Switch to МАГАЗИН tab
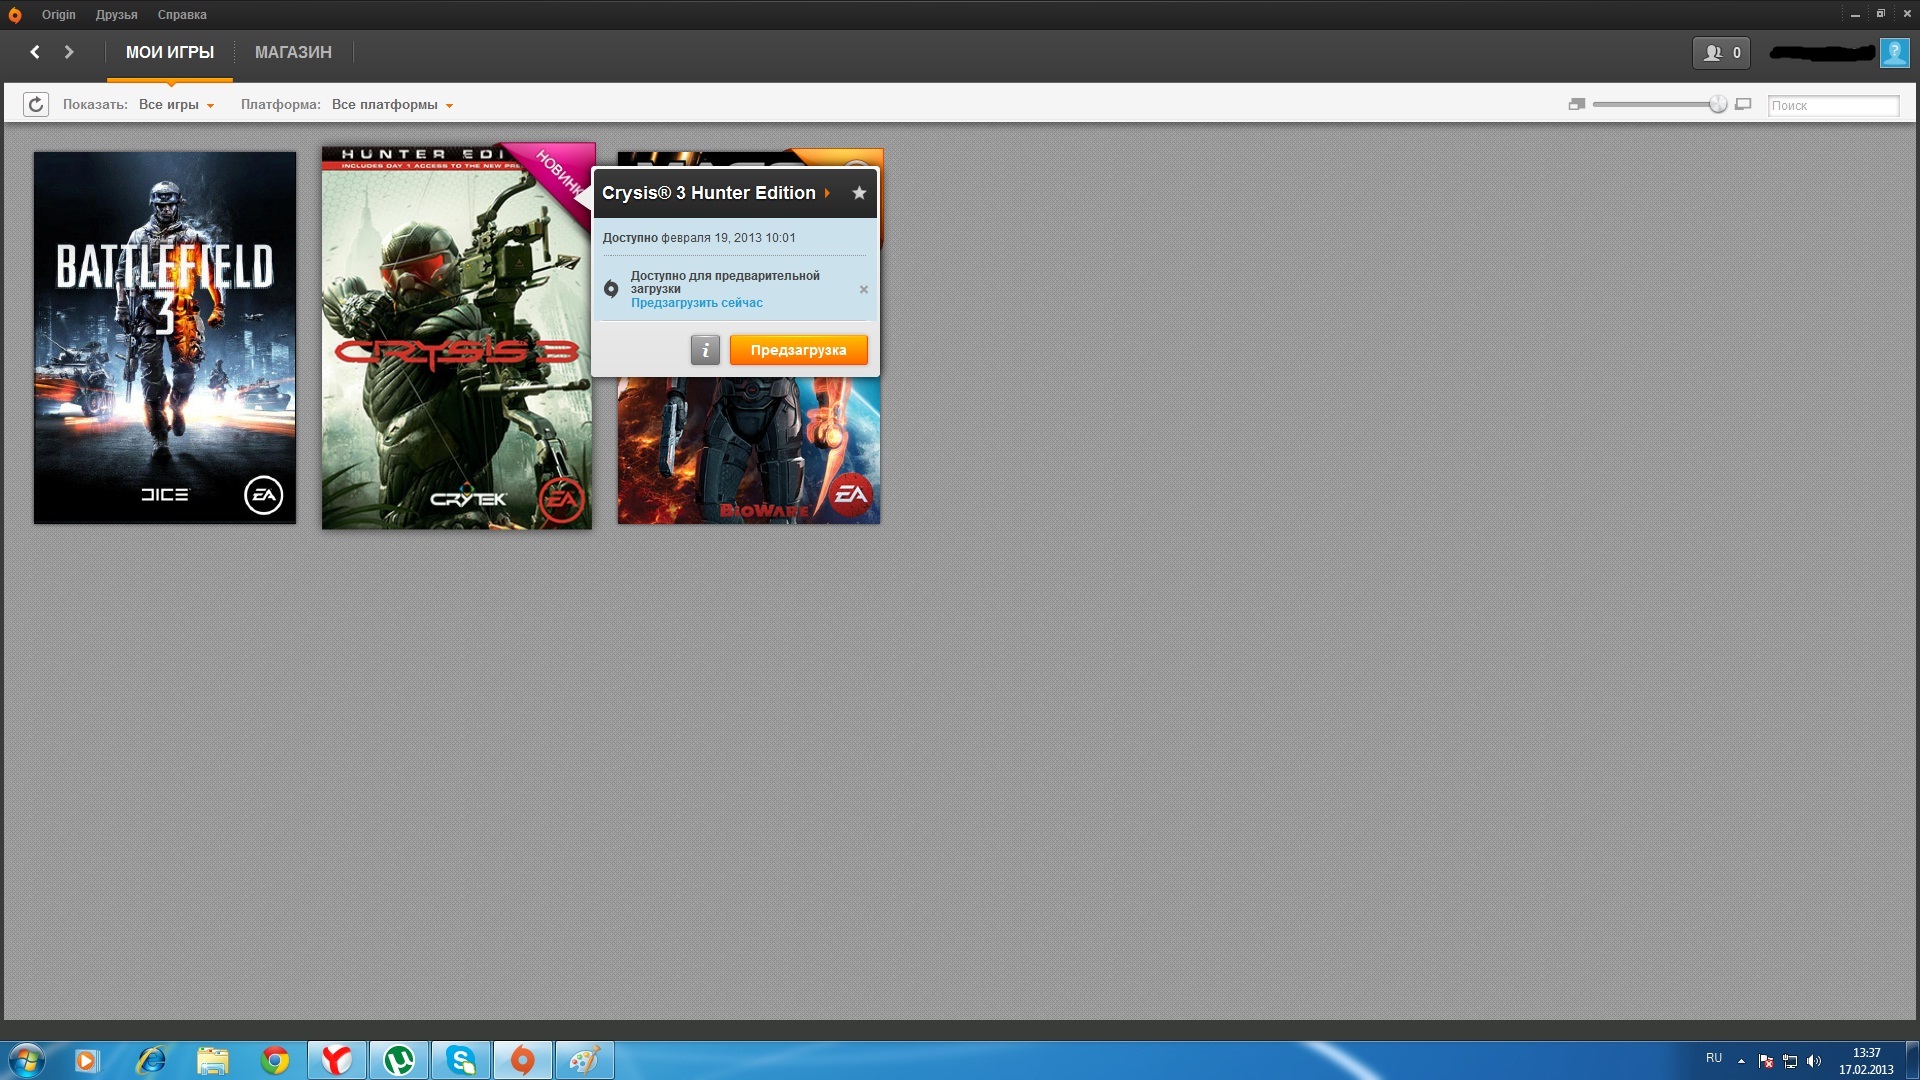 point(293,52)
